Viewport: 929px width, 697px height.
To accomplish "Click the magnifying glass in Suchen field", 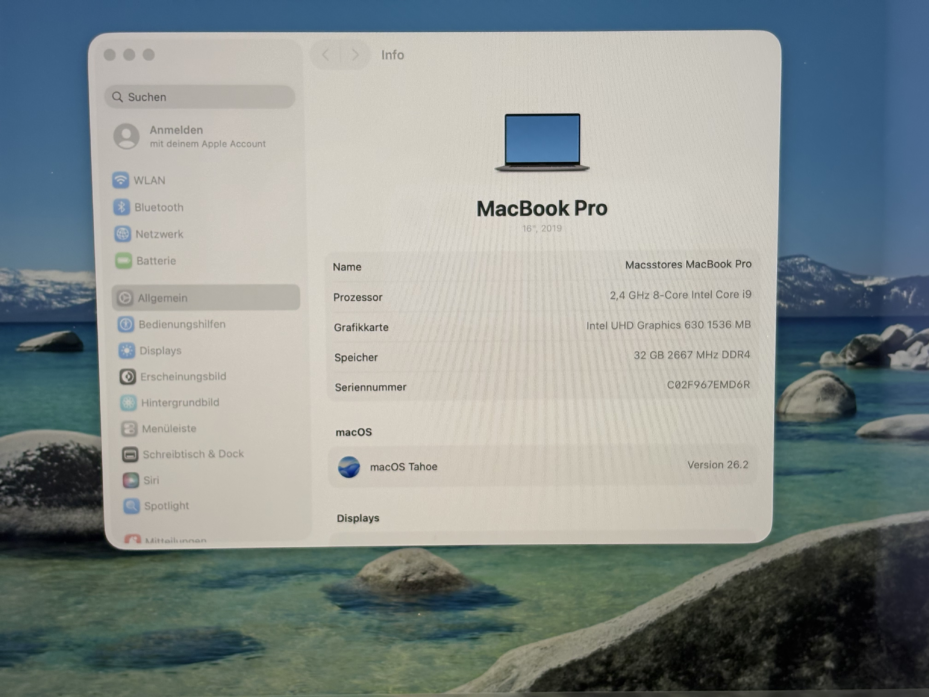I will coord(117,97).
